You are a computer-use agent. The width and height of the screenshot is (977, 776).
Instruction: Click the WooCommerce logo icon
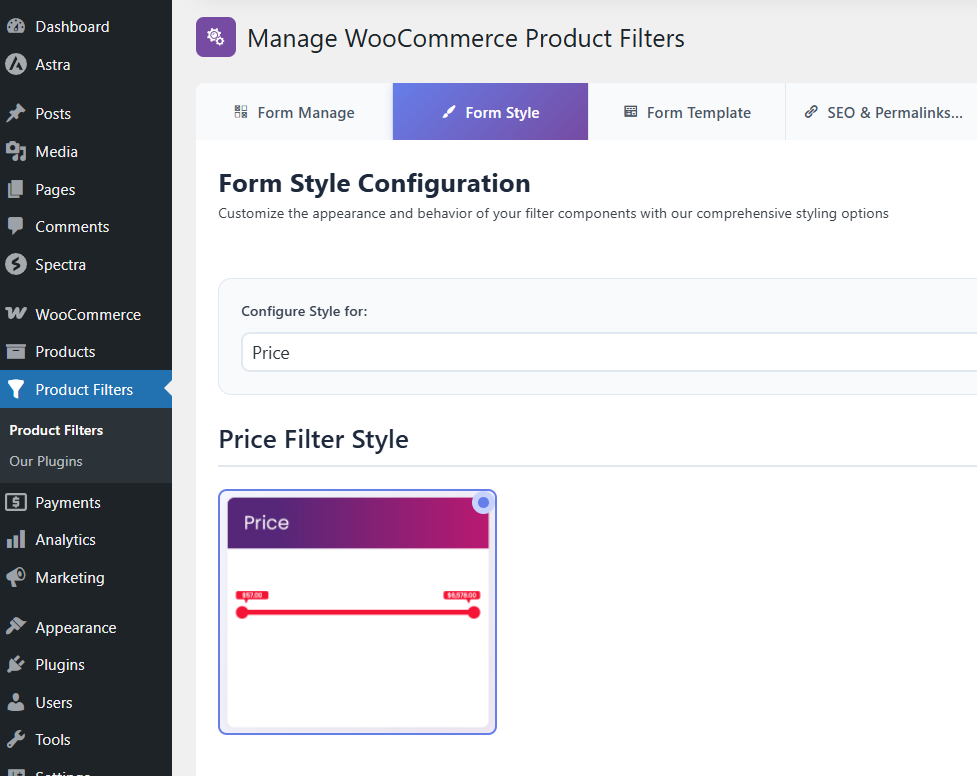[16, 314]
